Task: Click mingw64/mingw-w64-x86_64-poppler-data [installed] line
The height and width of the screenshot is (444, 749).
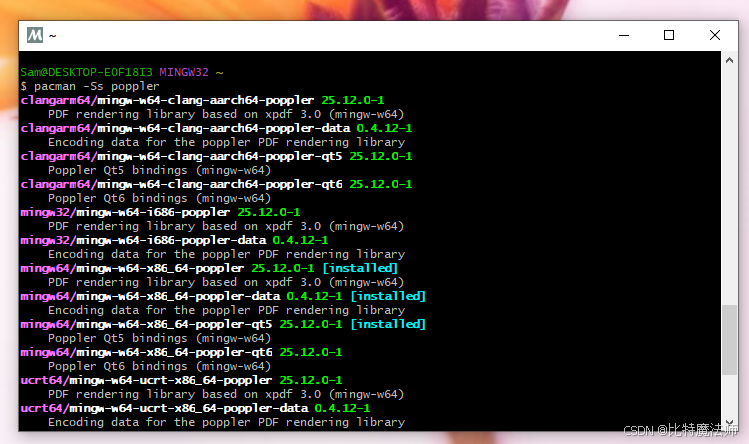Action: 223,296
